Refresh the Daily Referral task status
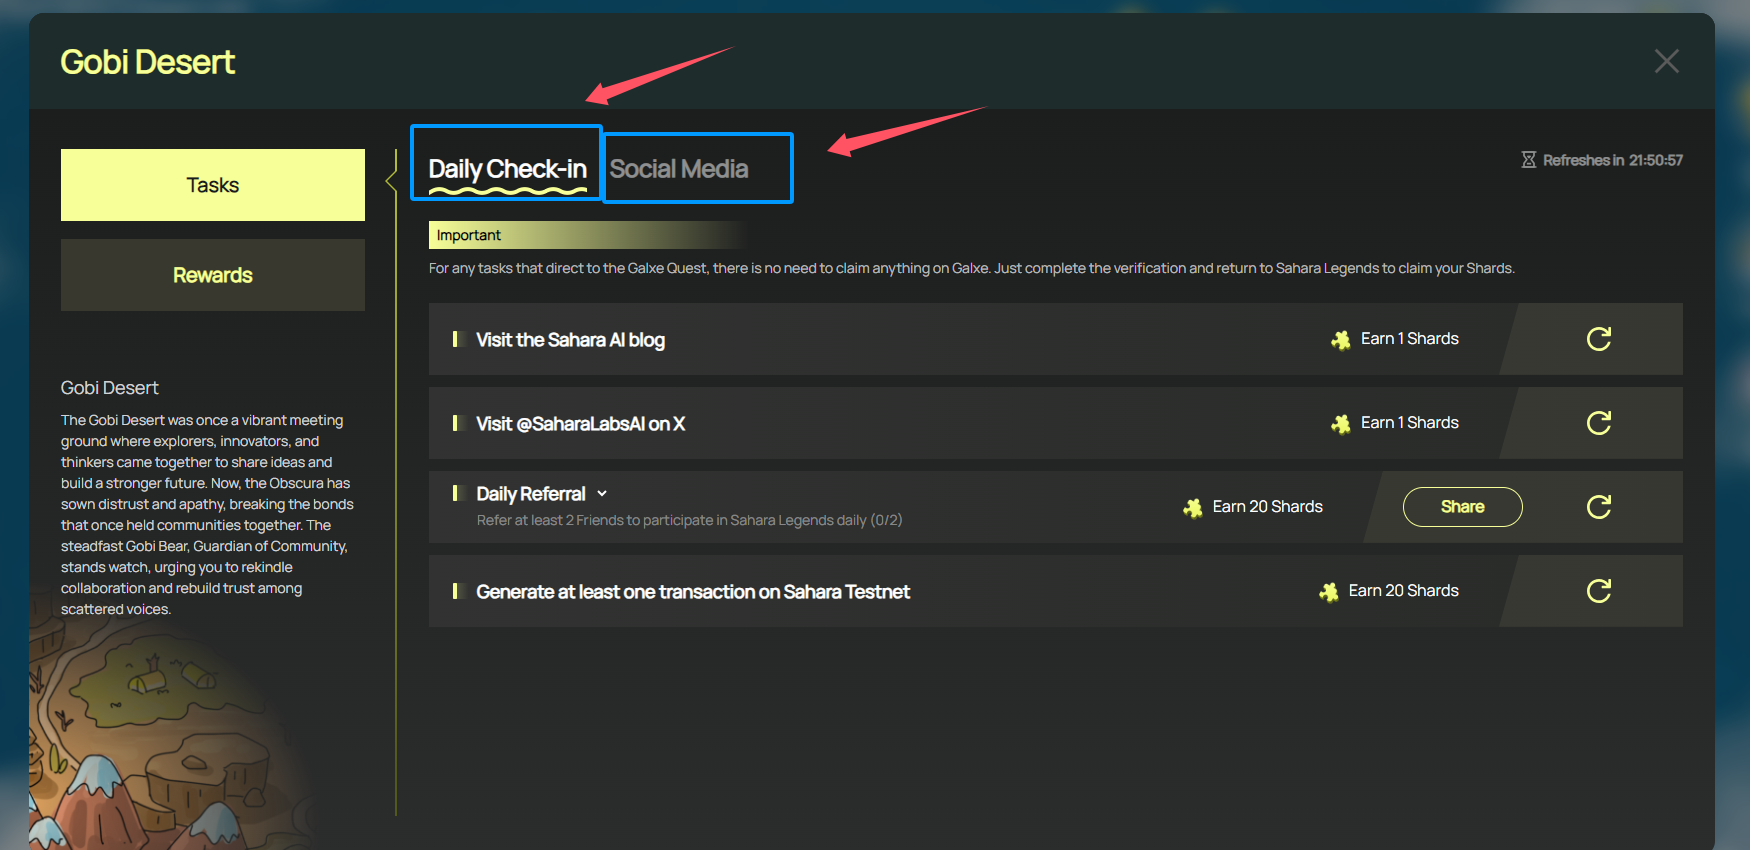 [x=1598, y=507]
